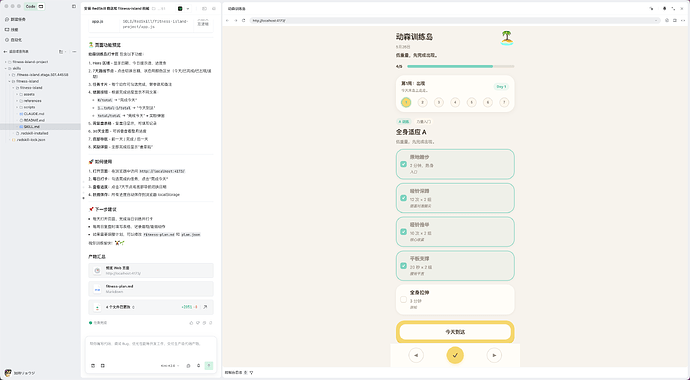
Task: Click the user avatar at sidebar bottom
Action: pos(7,373)
